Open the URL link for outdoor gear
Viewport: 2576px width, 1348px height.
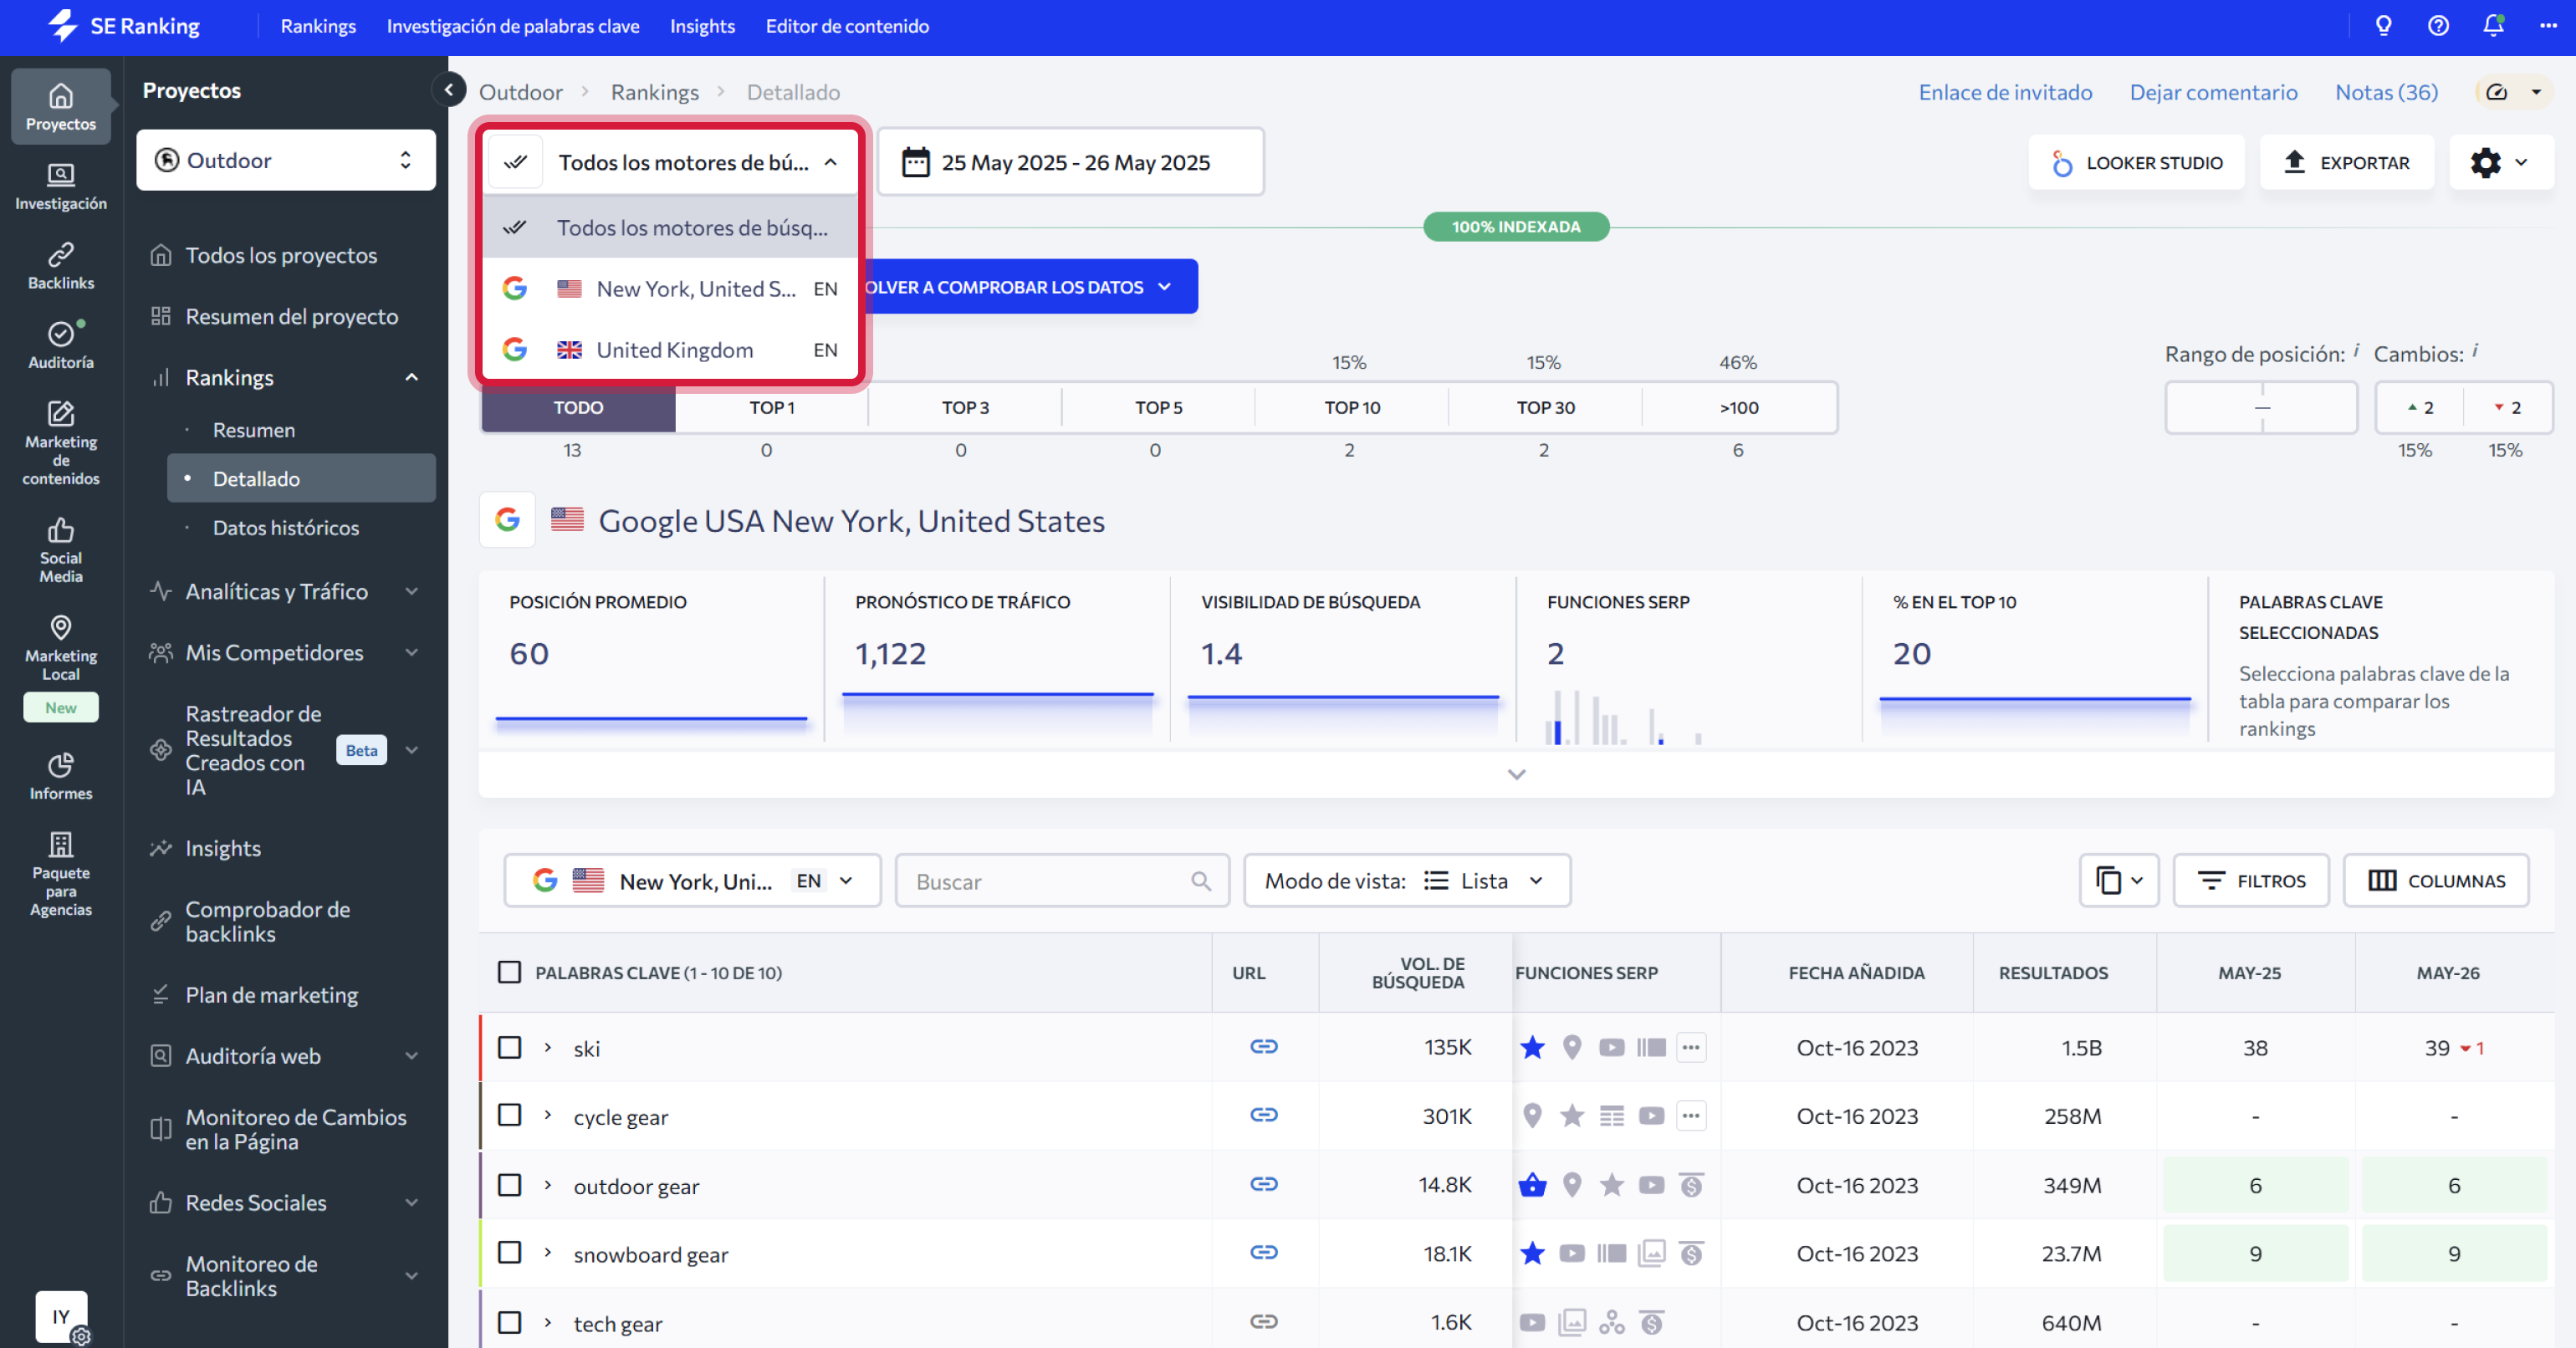coord(1264,1184)
